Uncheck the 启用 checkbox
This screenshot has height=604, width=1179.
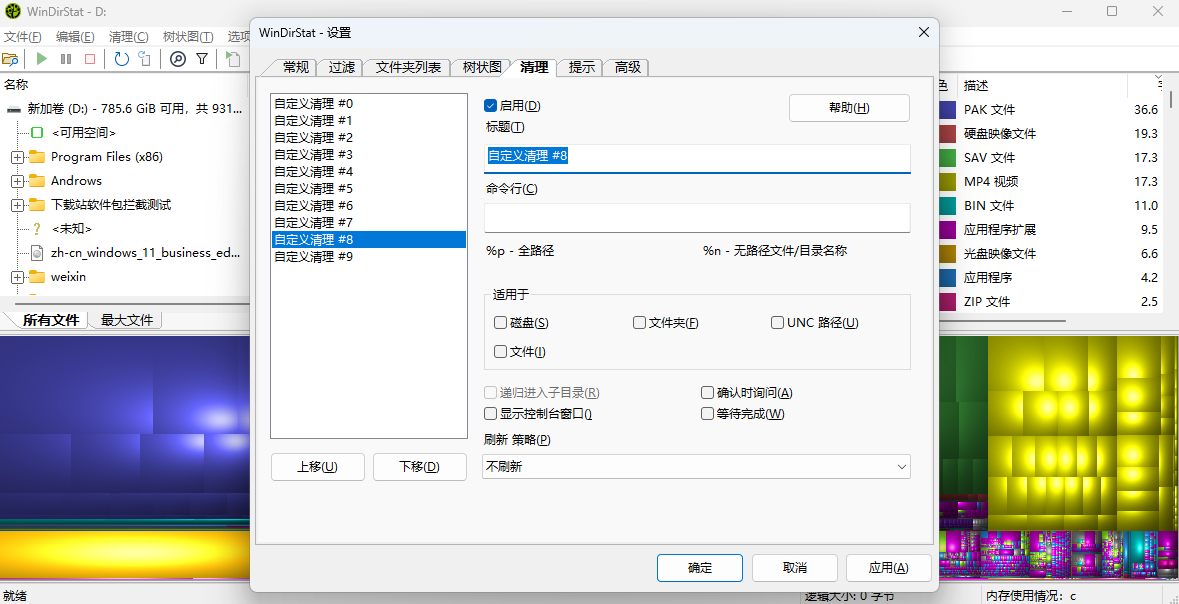(x=491, y=106)
